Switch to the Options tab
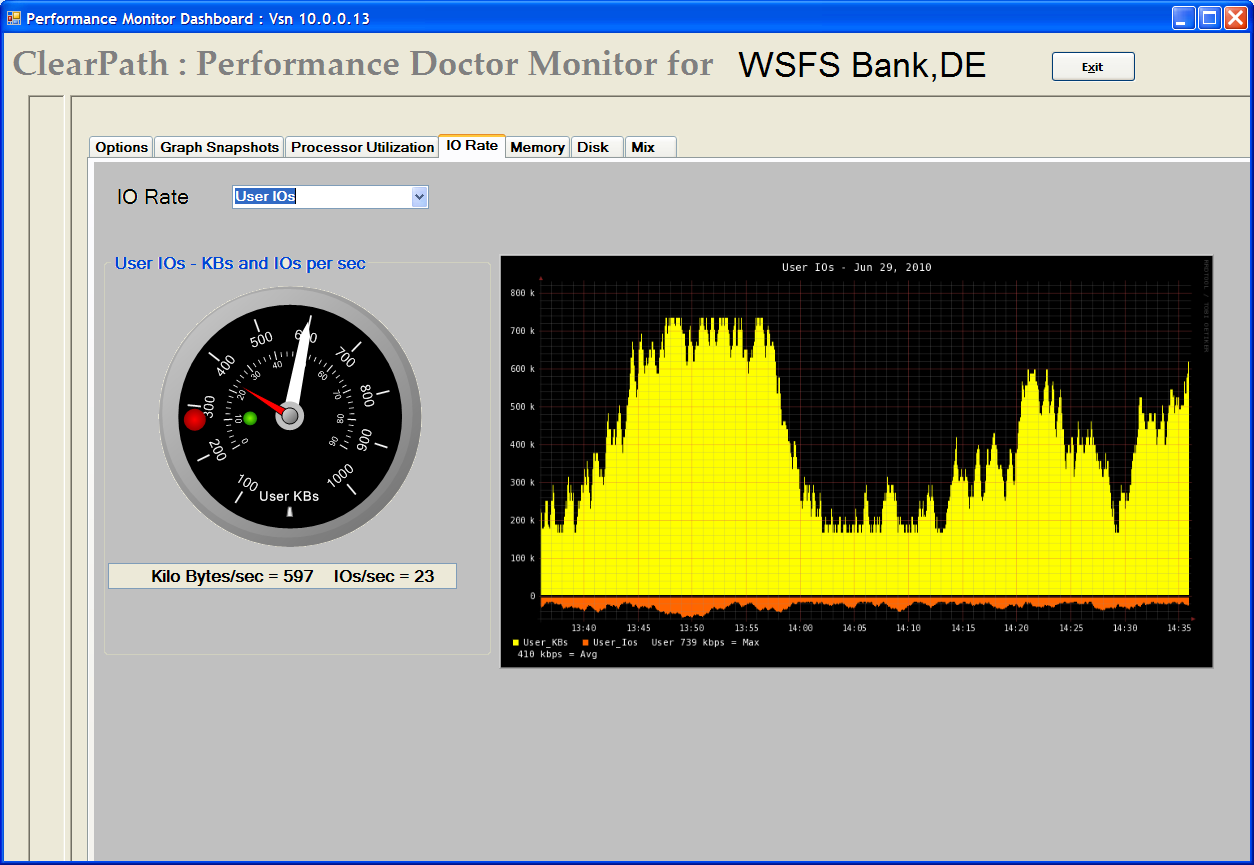 (122, 147)
